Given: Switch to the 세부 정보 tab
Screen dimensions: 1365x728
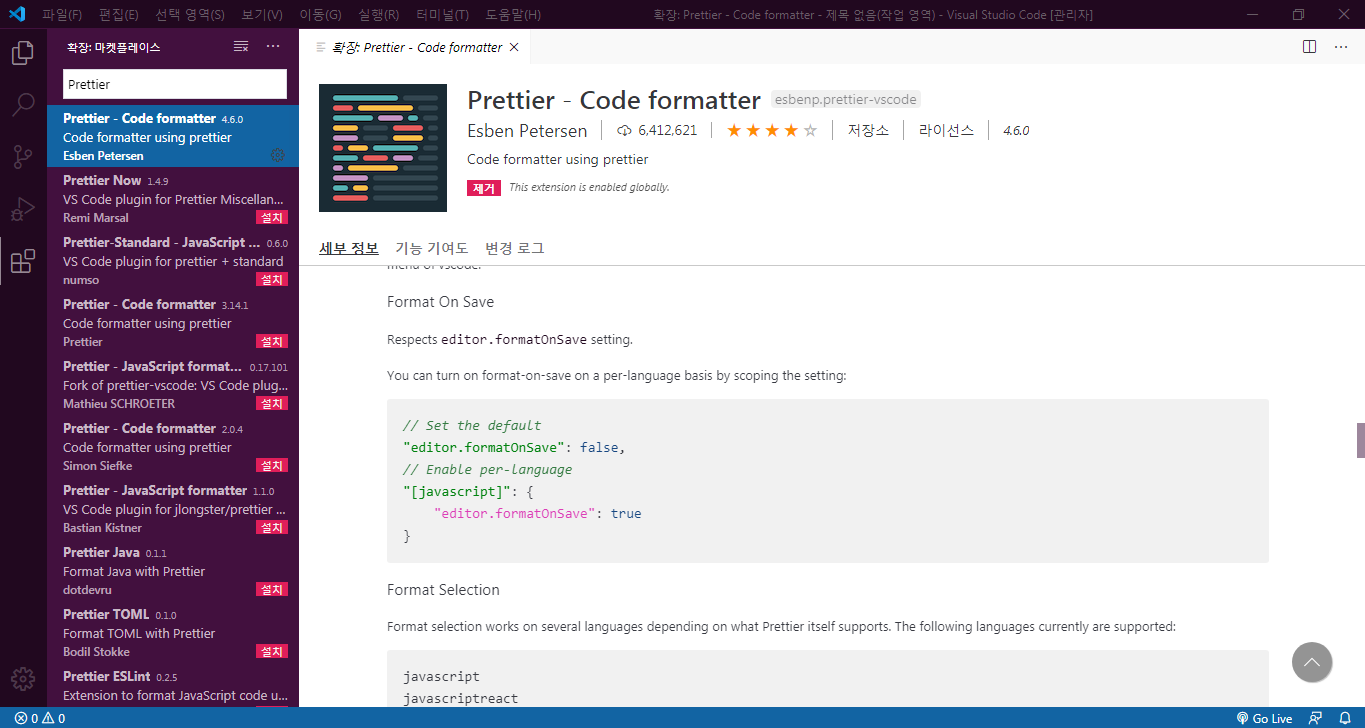Looking at the screenshot, I should tap(349, 248).
